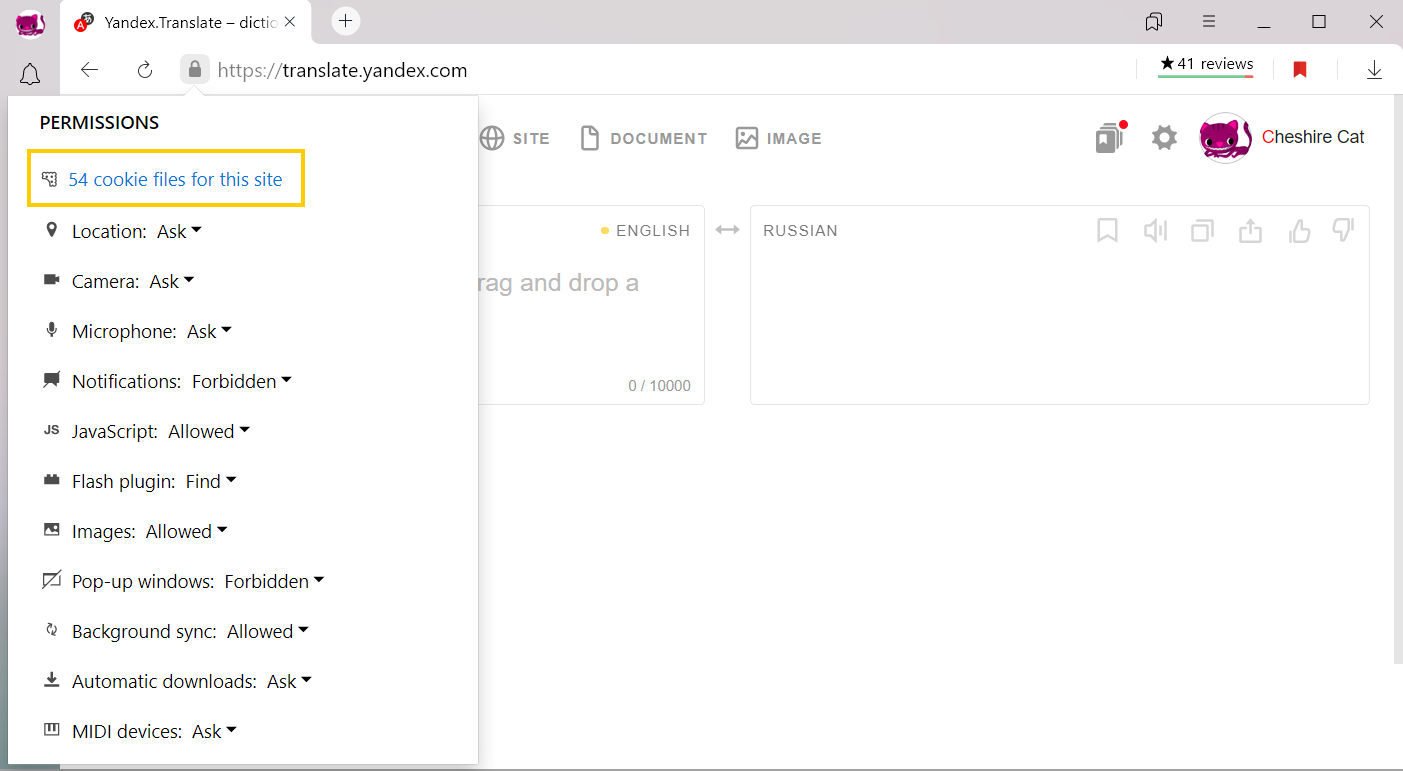
Task: Copy translation using the copy icon
Action: [x=1202, y=231]
